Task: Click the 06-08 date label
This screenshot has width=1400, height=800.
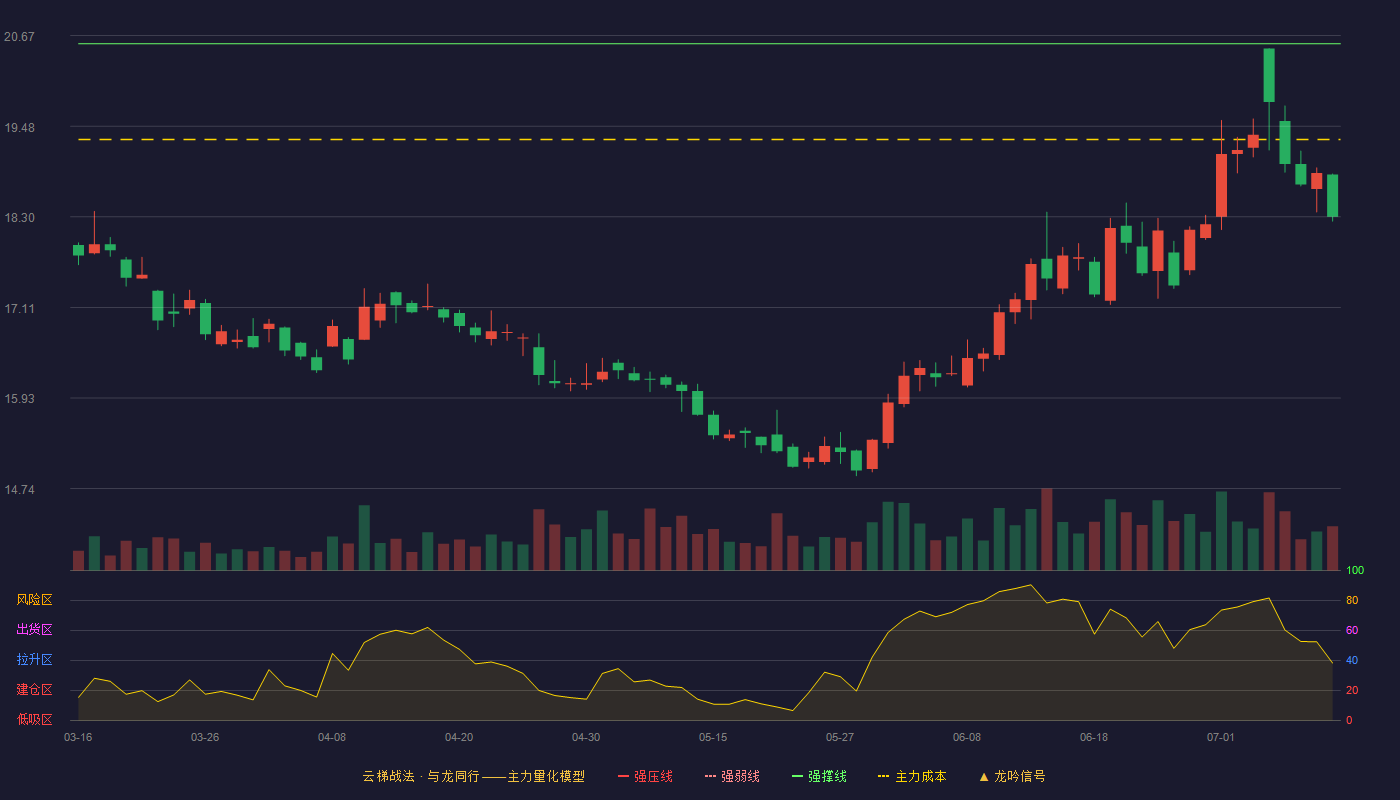Action: (x=967, y=737)
